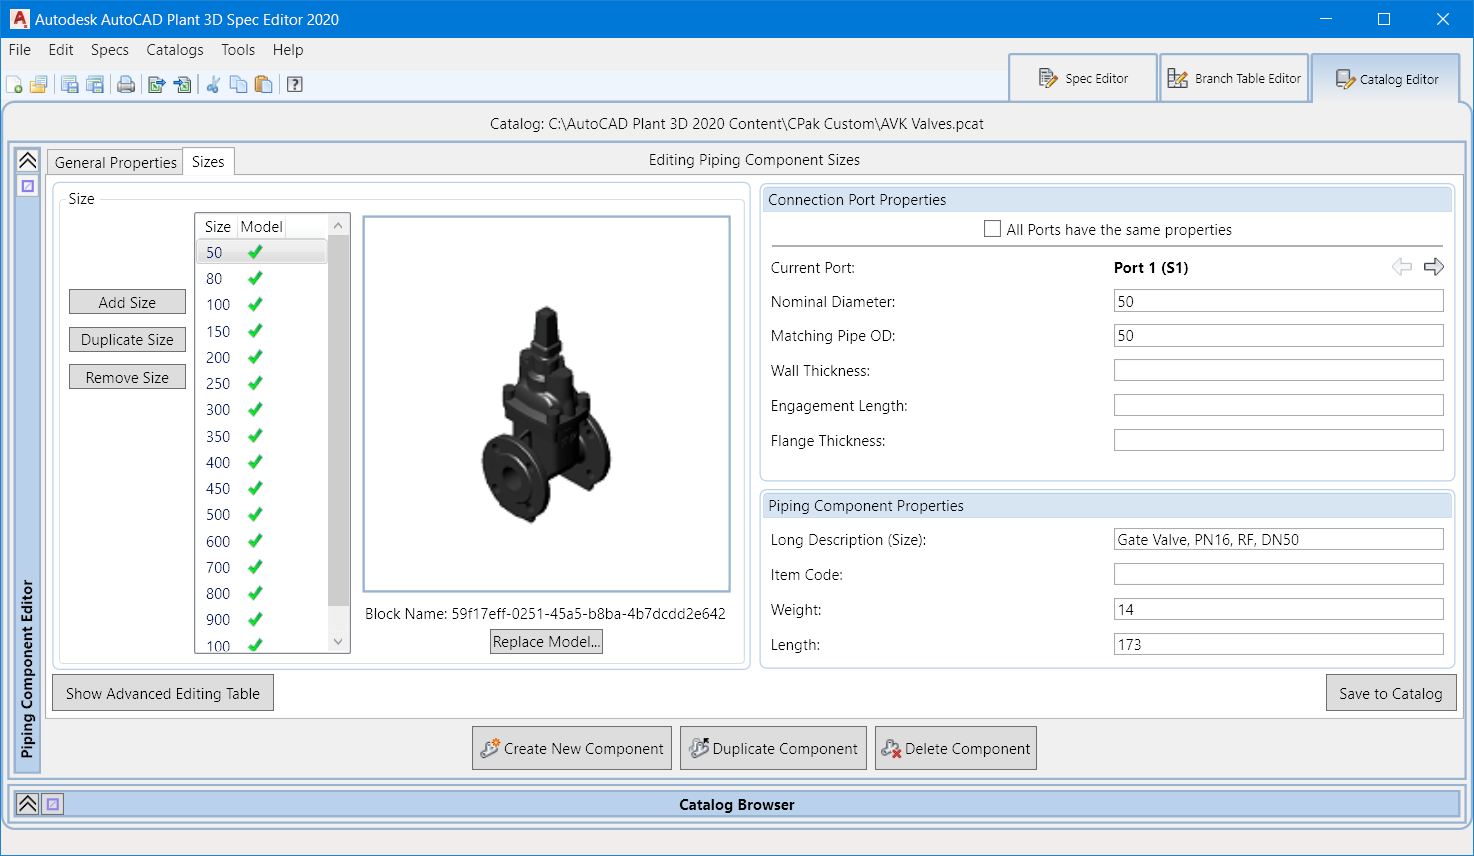This screenshot has width=1474, height=856.
Task: Open the Catalogs menu
Action: [x=174, y=50]
